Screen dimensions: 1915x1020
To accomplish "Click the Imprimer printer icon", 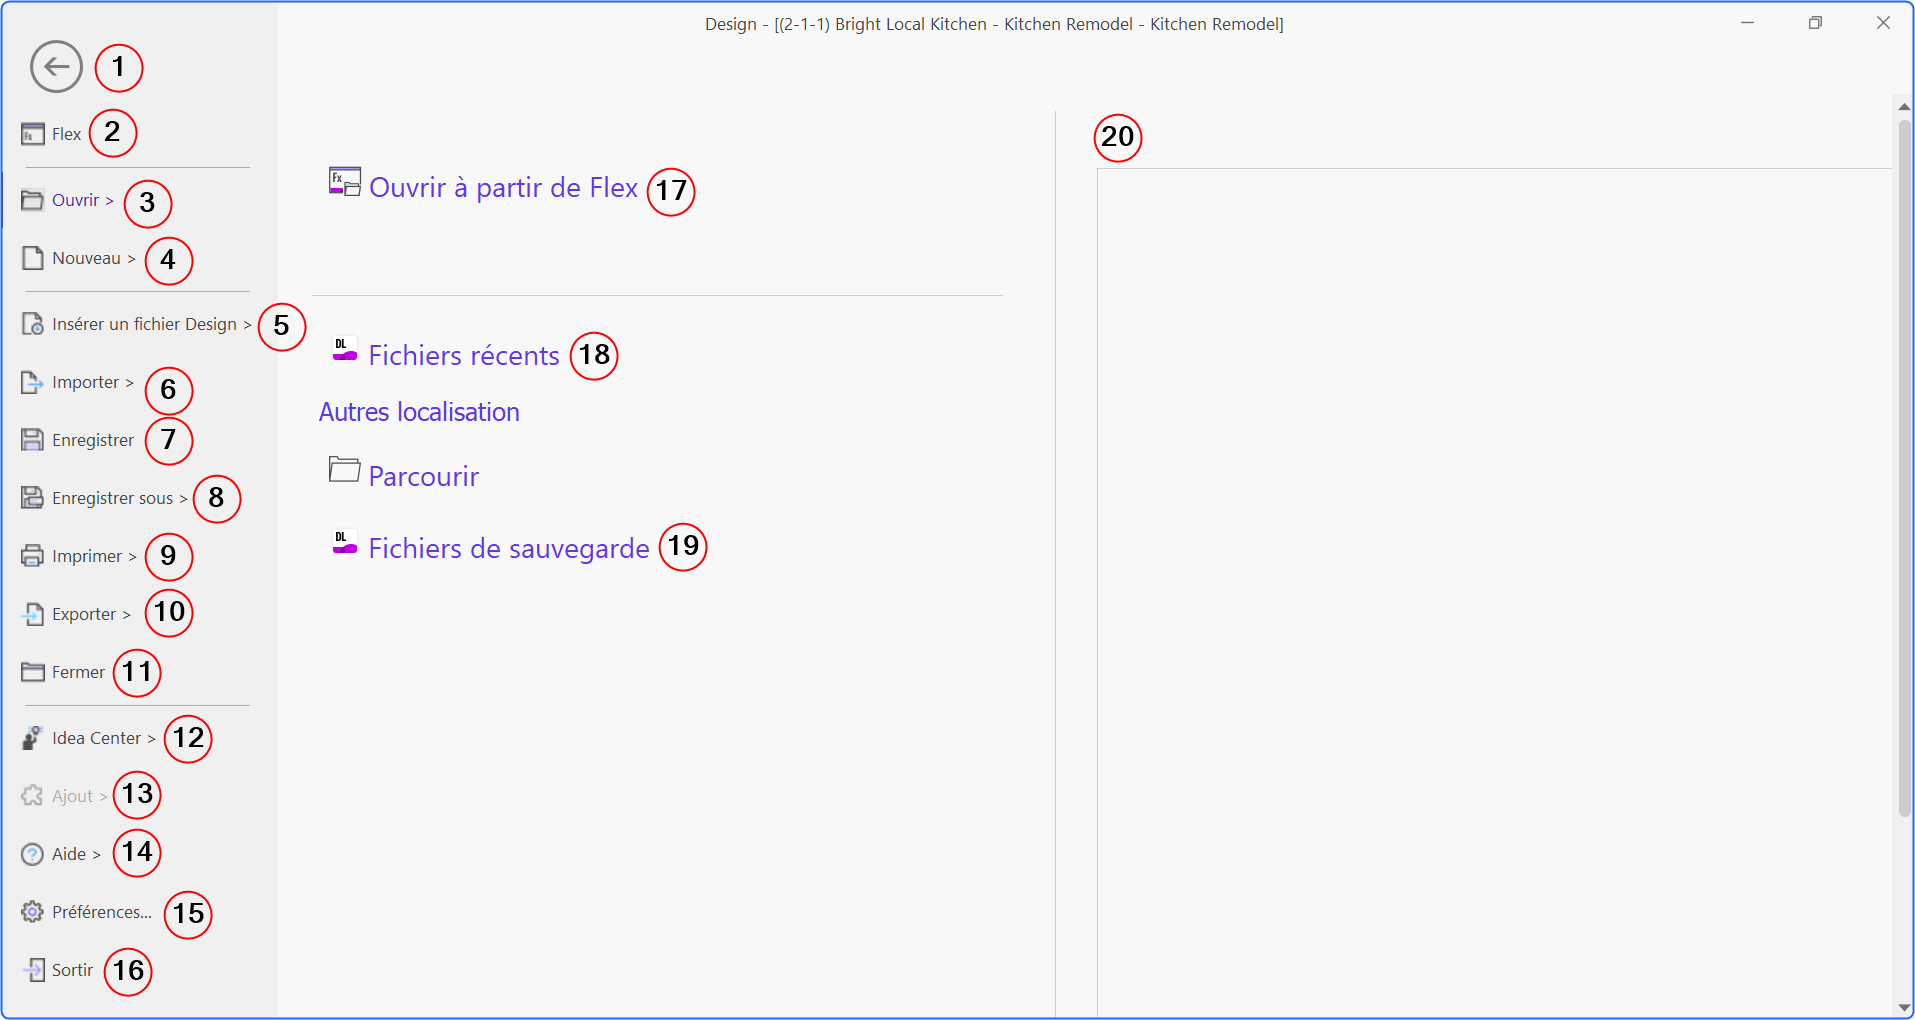I will pos(33,556).
